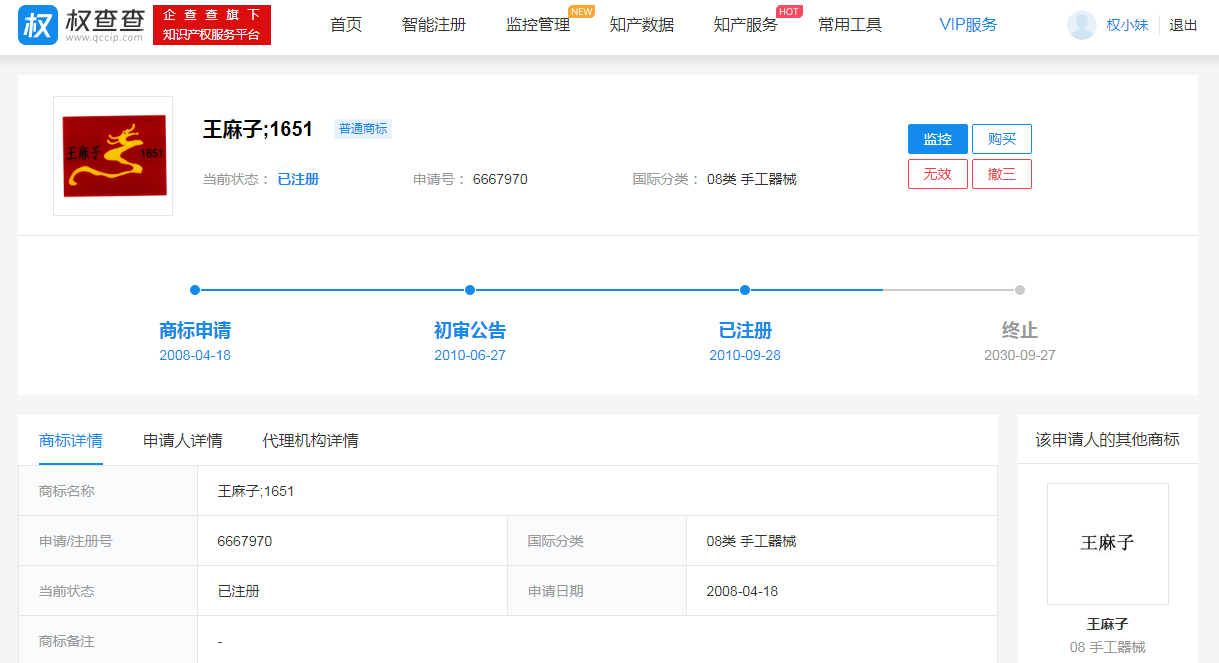
Task: Click the 企查查旗下 red banner
Action: 212,25
